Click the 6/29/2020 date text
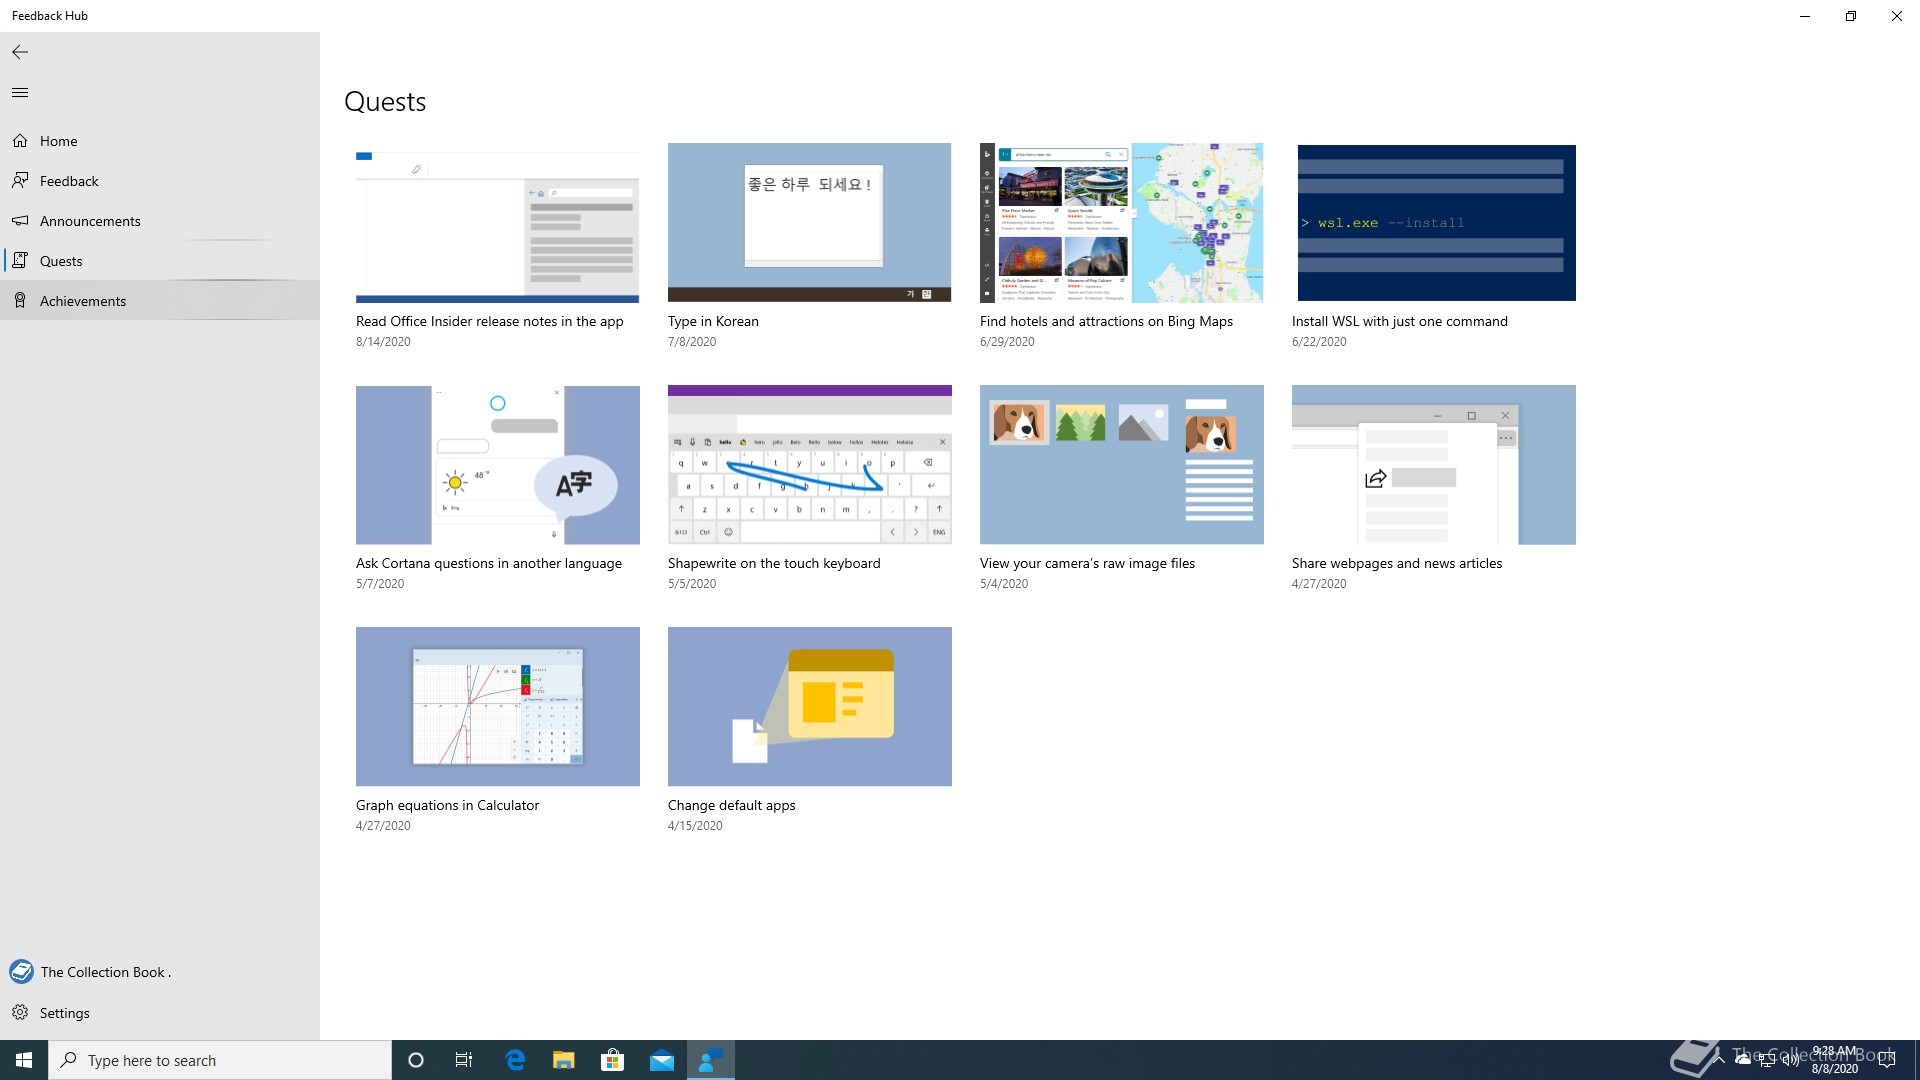 click(1007, 342)
